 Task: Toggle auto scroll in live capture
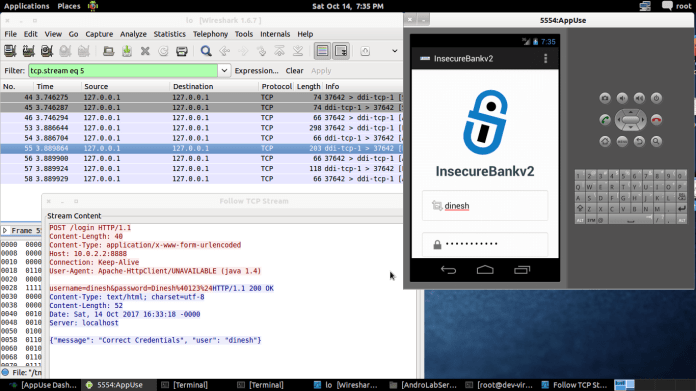[341, 51]
